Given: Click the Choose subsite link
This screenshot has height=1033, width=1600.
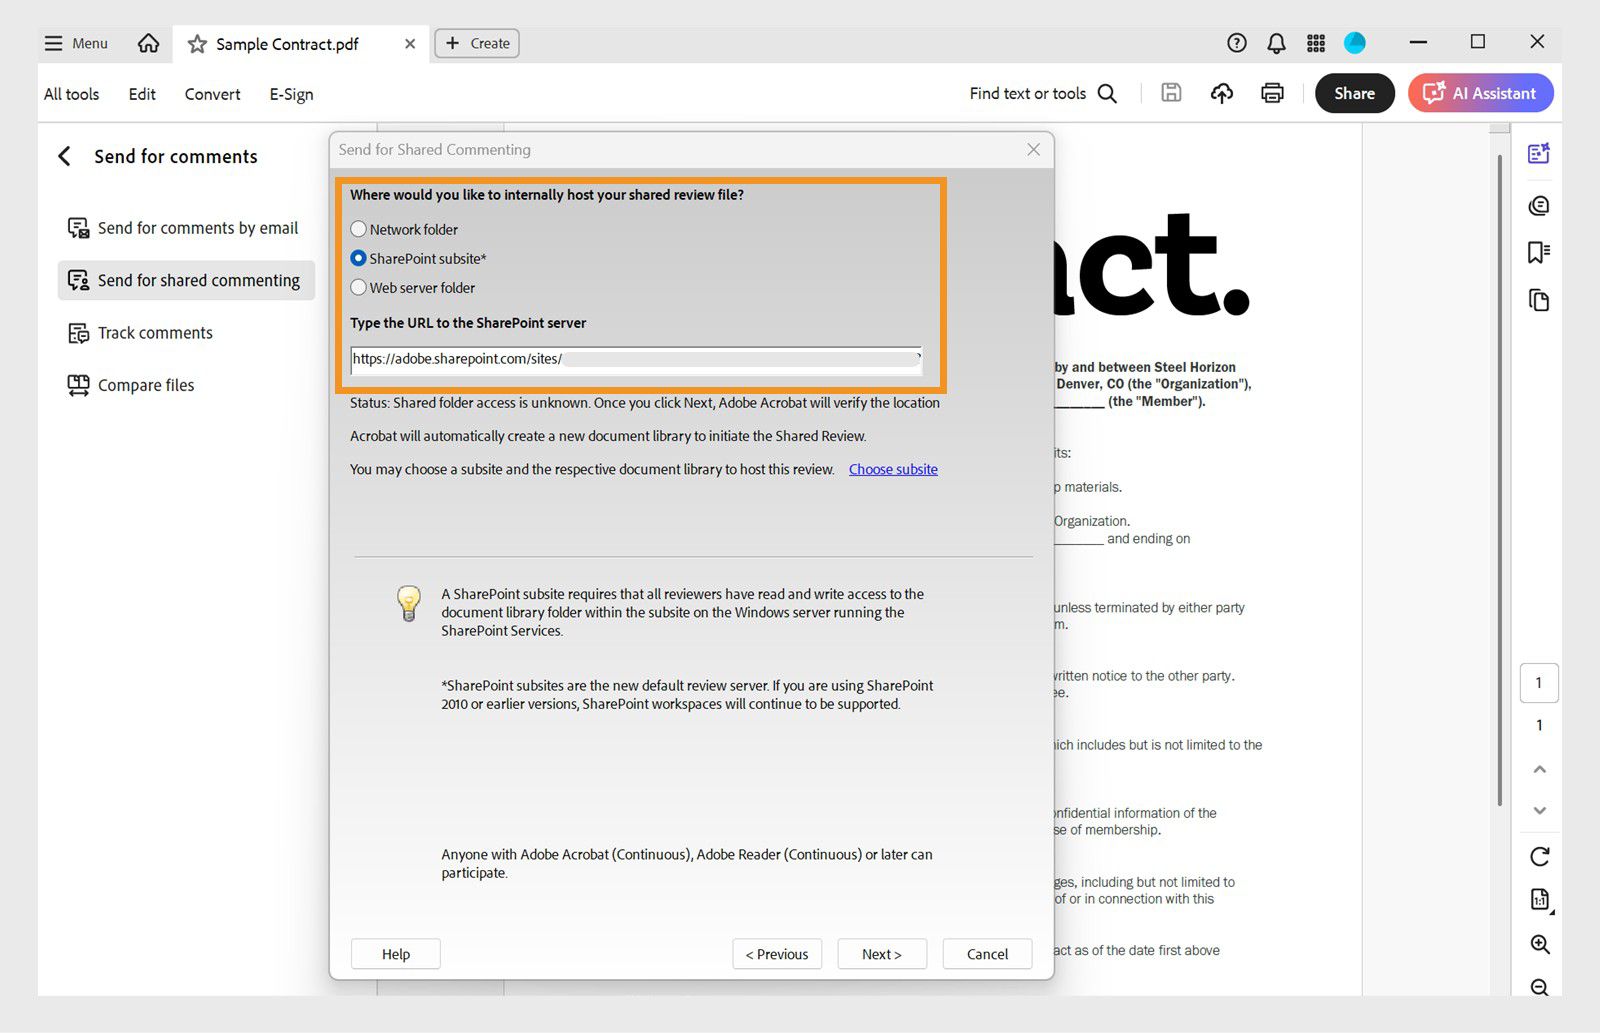Looking at the screenshot, I should (x=893, y=469).
